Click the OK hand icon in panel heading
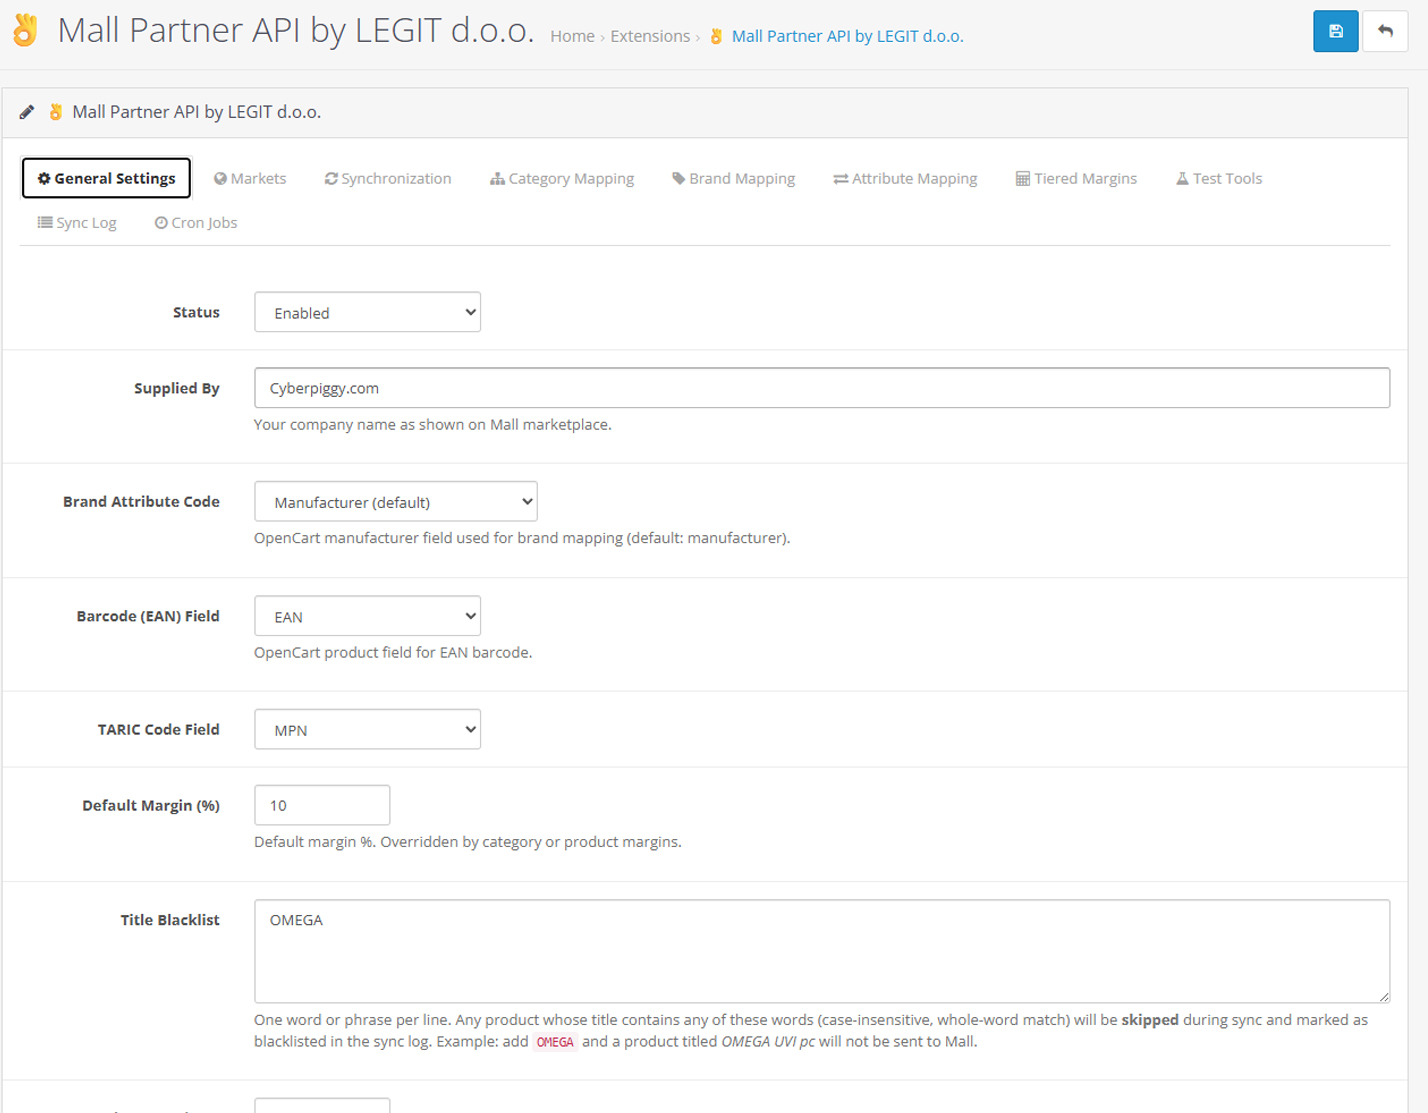 (x=56, y=112)
